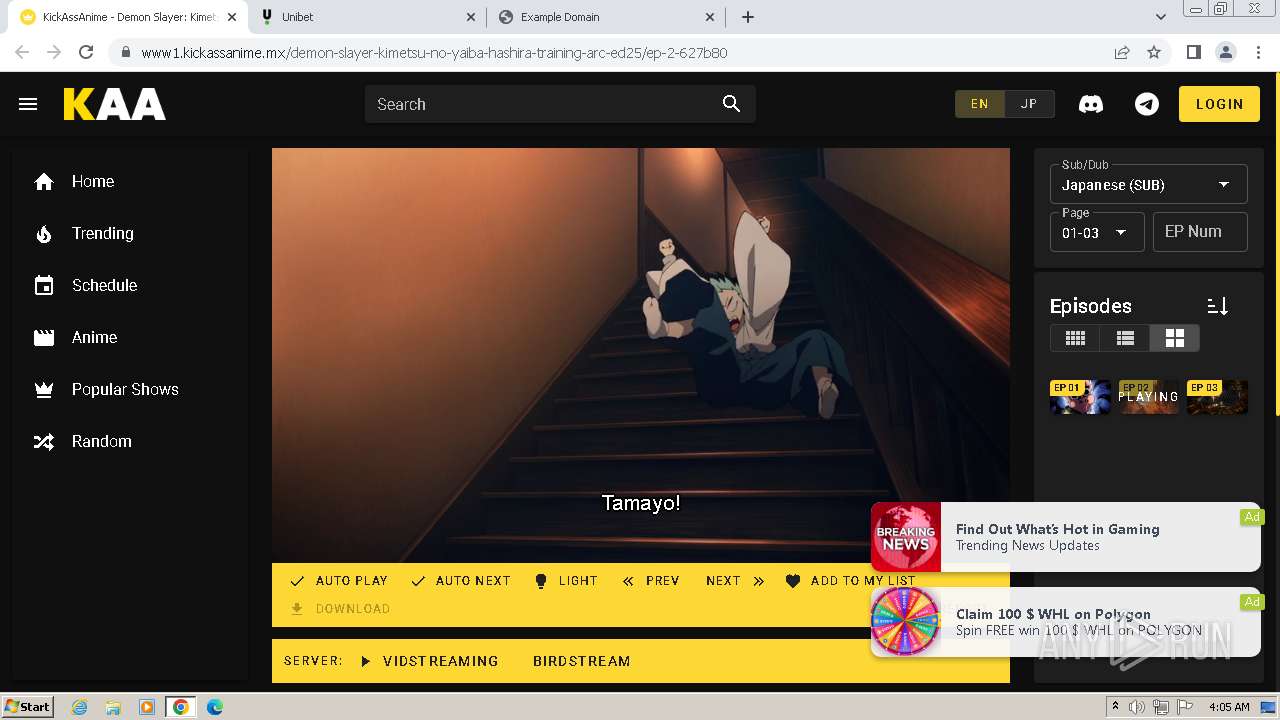Show hidden system tray icons
The height and width of the screenshot is (720, 1280).
pyautogui.click(x=1115, y=707)
